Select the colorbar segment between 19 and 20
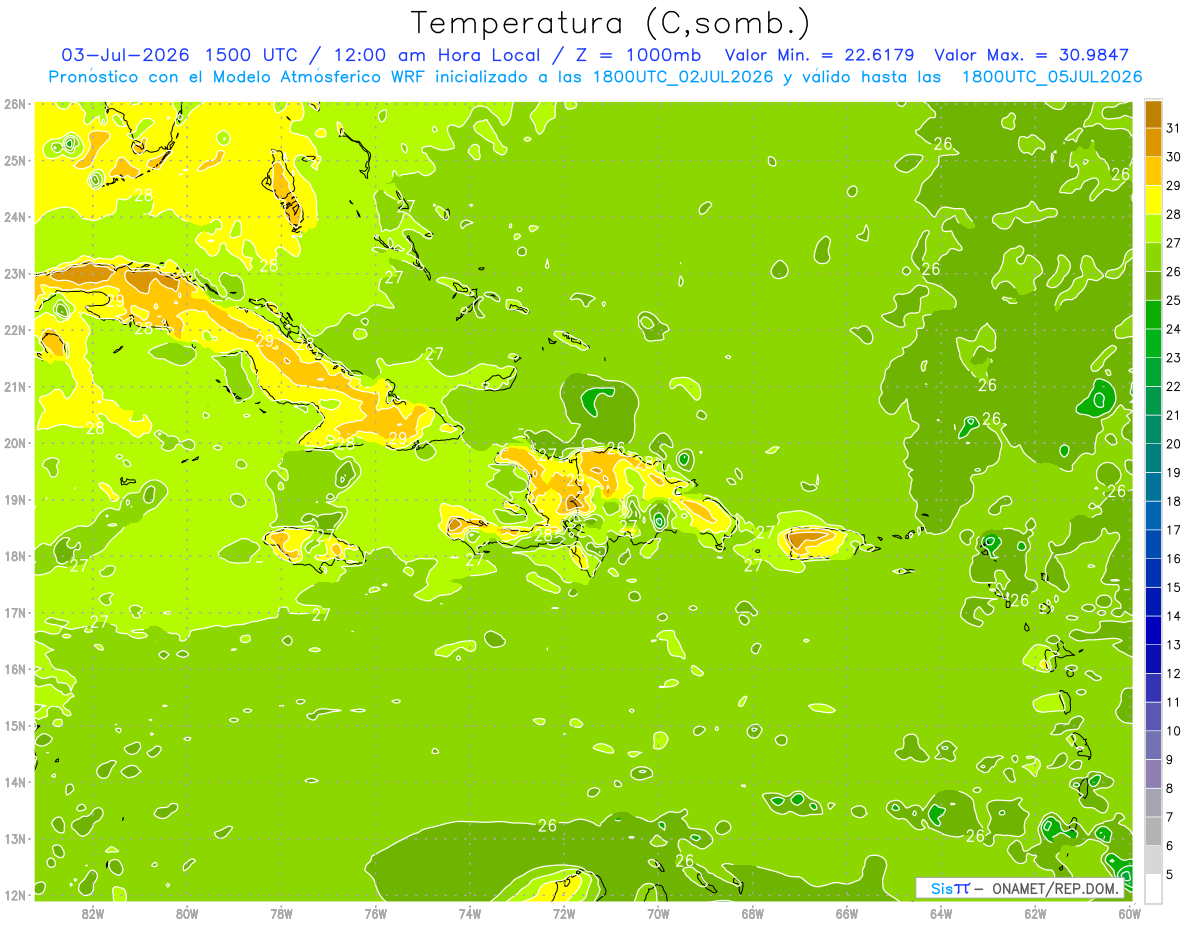 pyautogui.click(x=1153, y=457)
